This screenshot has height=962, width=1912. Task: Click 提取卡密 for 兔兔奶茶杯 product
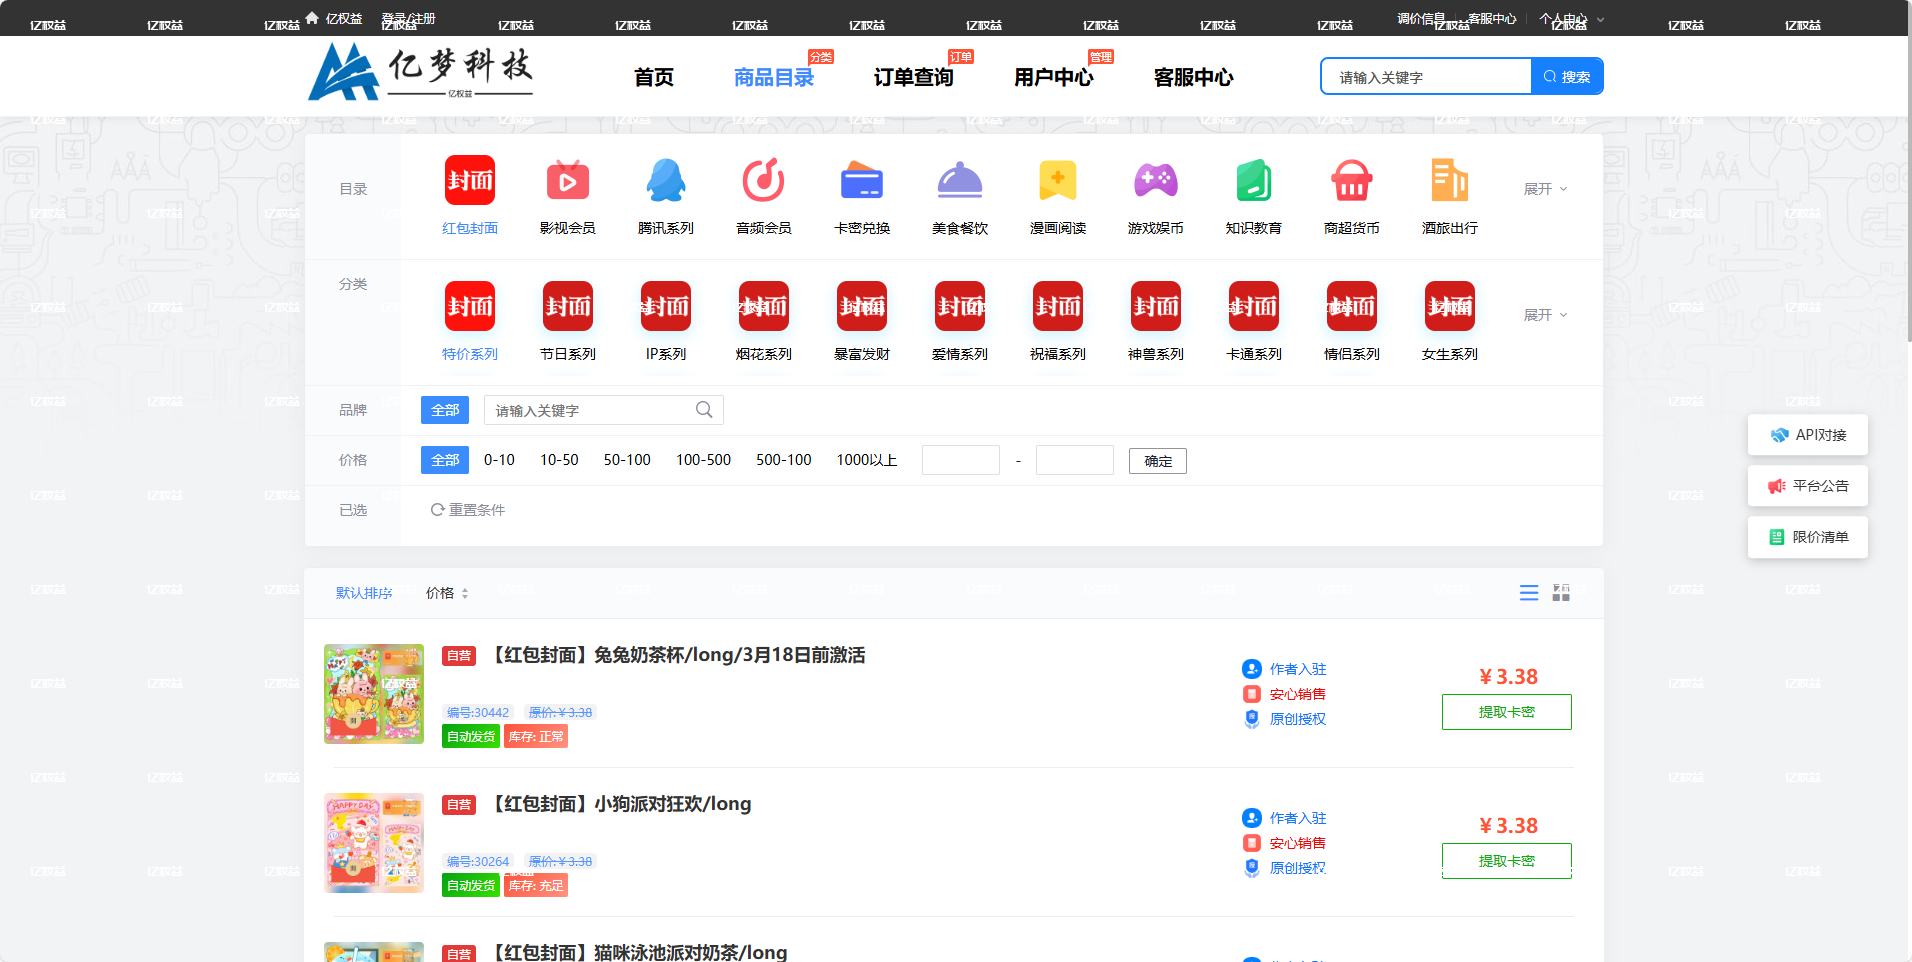click(1506, 711)
